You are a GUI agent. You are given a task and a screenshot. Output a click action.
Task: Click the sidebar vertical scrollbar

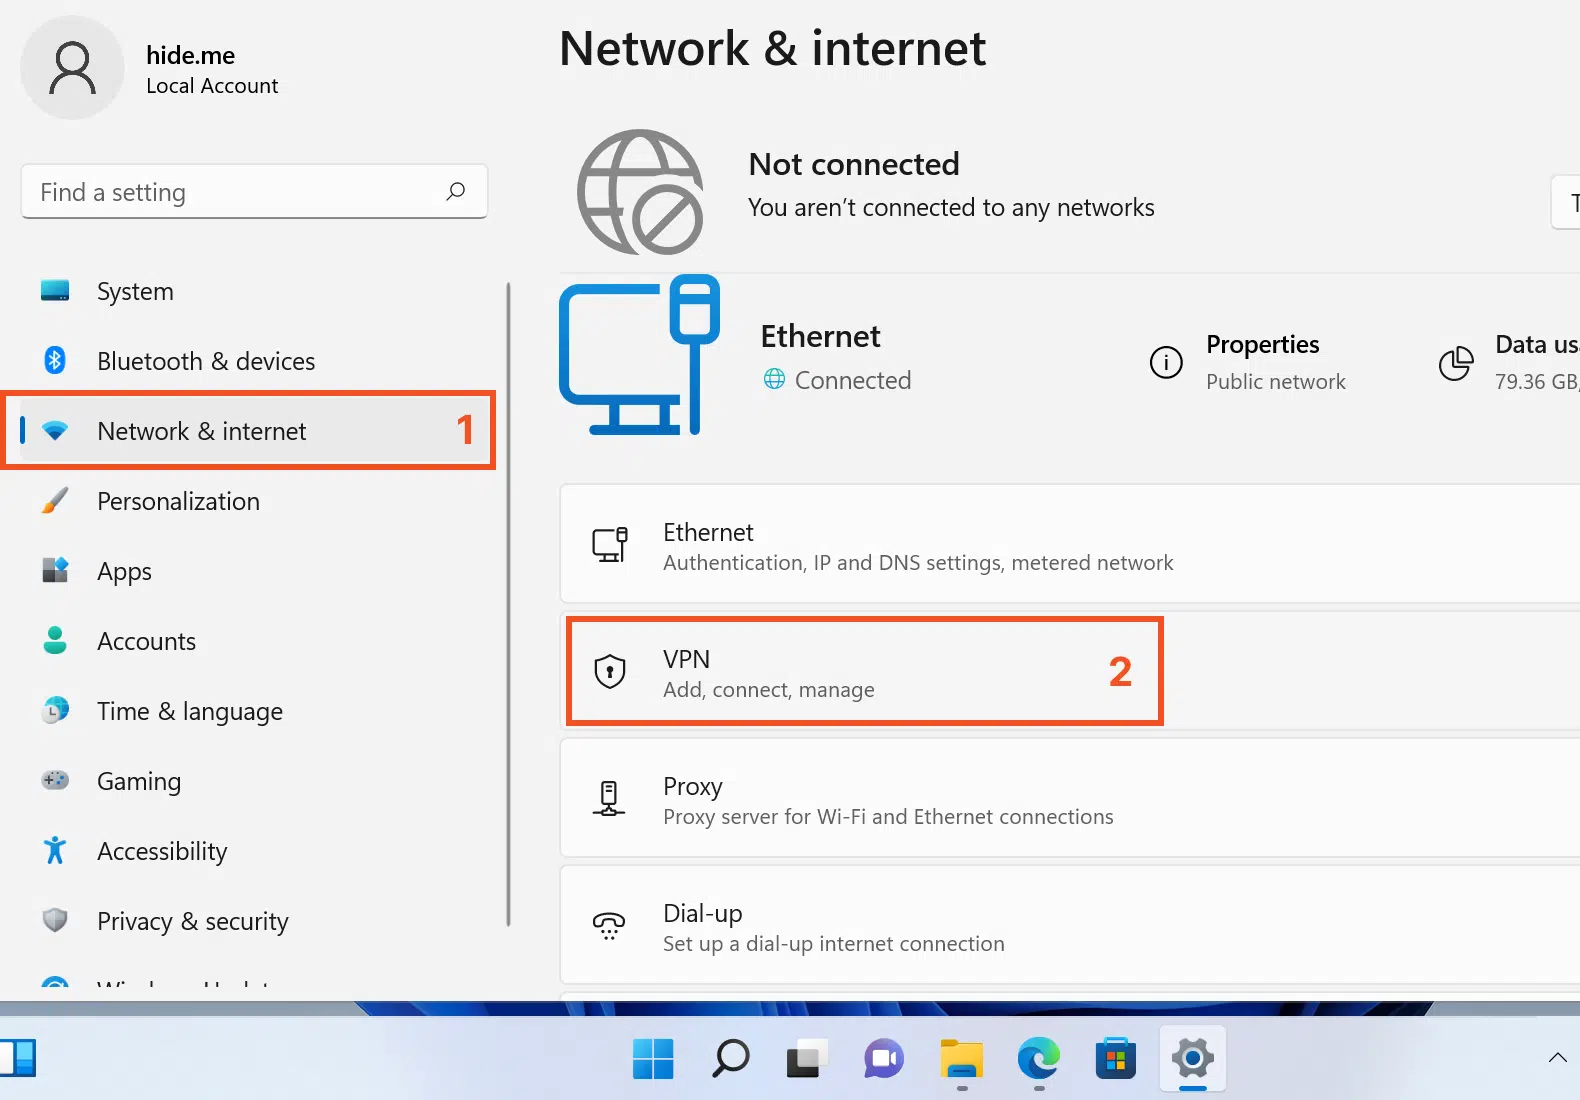(509, 604)
